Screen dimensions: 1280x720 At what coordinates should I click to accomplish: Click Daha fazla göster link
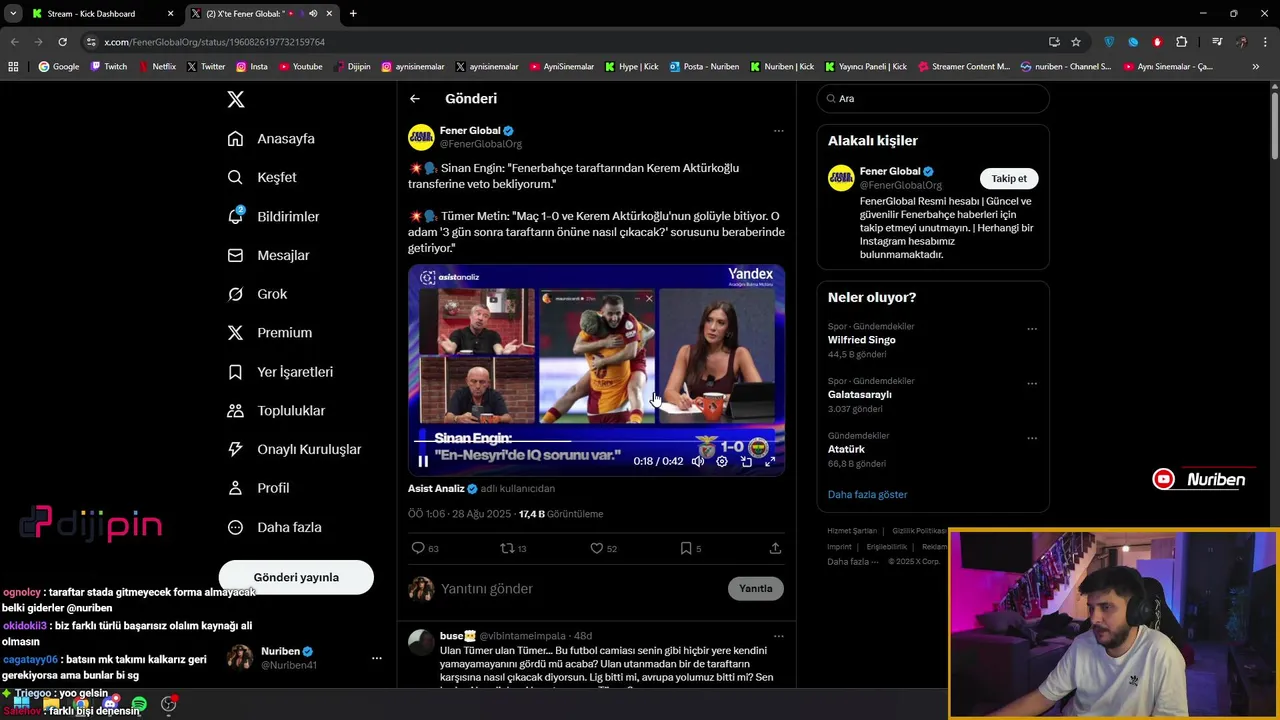coord(868,494)
